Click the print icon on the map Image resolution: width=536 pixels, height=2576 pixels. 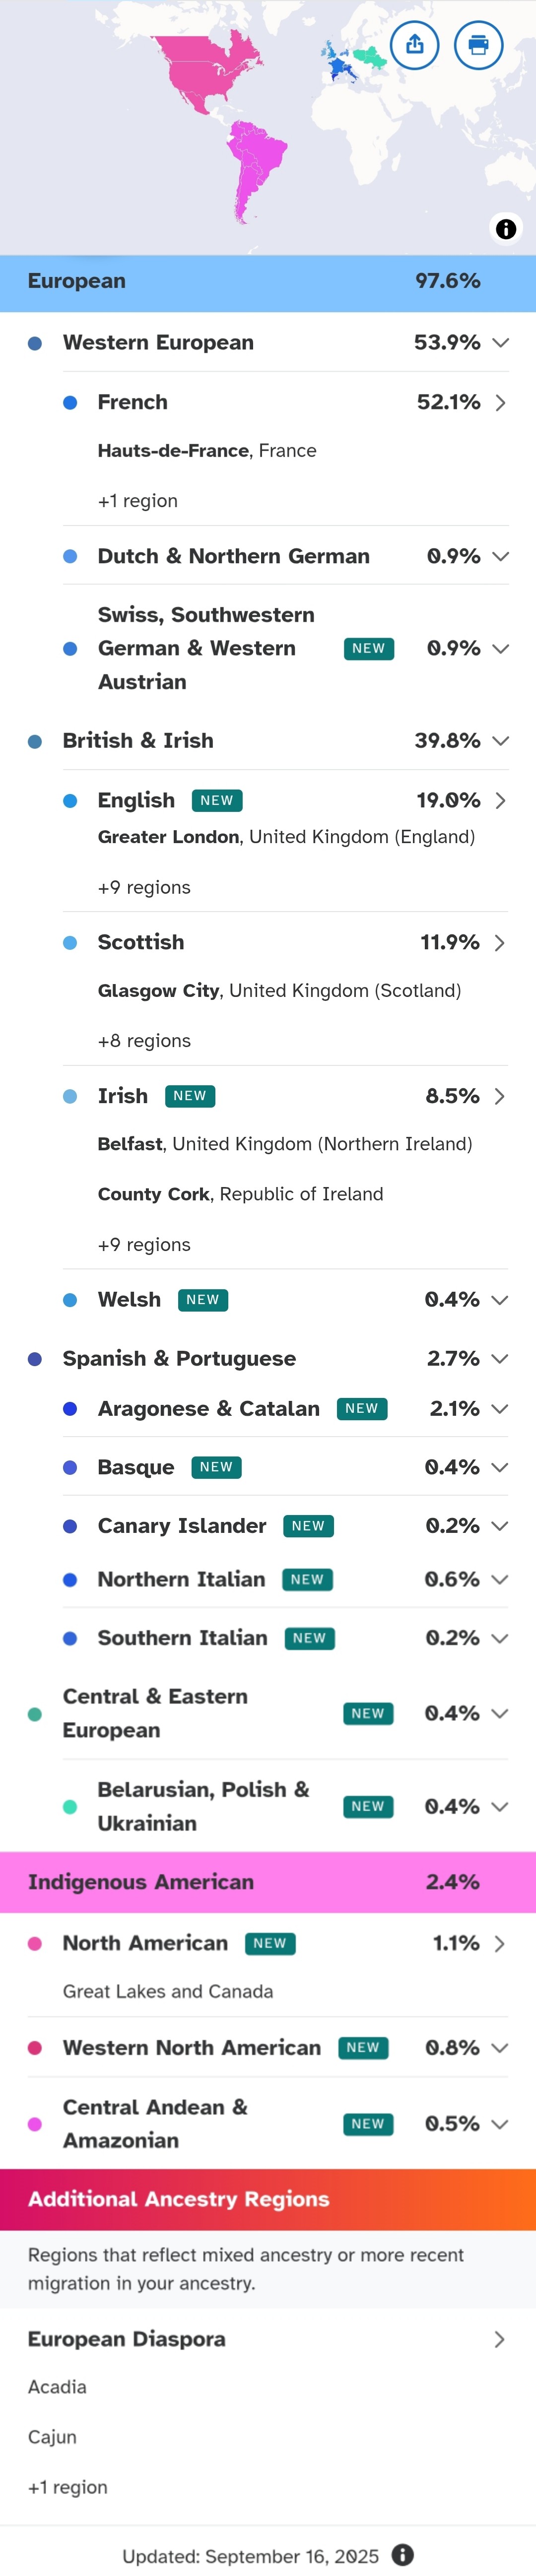coord(478,45)
